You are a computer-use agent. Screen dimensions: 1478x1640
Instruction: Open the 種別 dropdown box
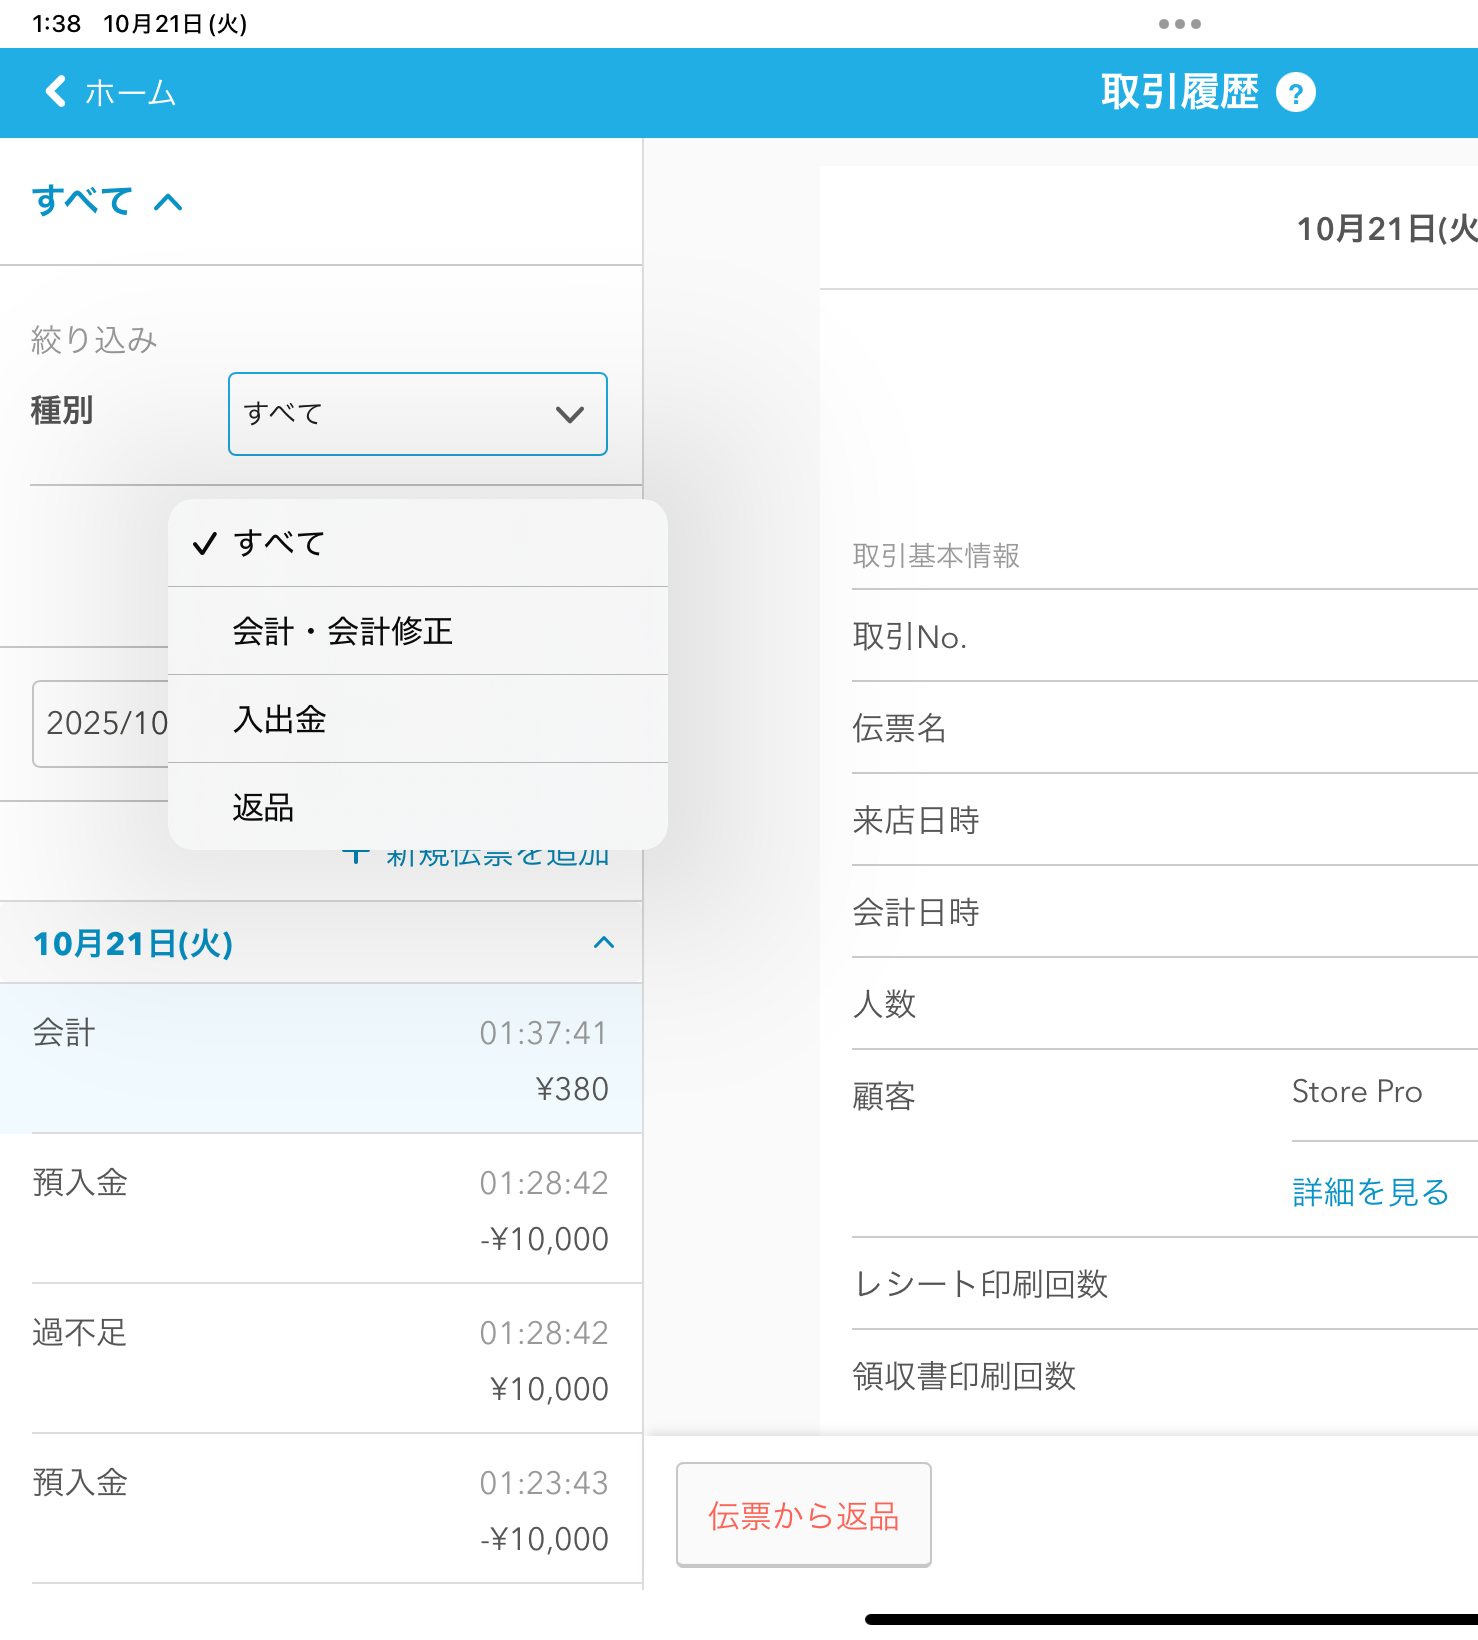pos(417,414)
